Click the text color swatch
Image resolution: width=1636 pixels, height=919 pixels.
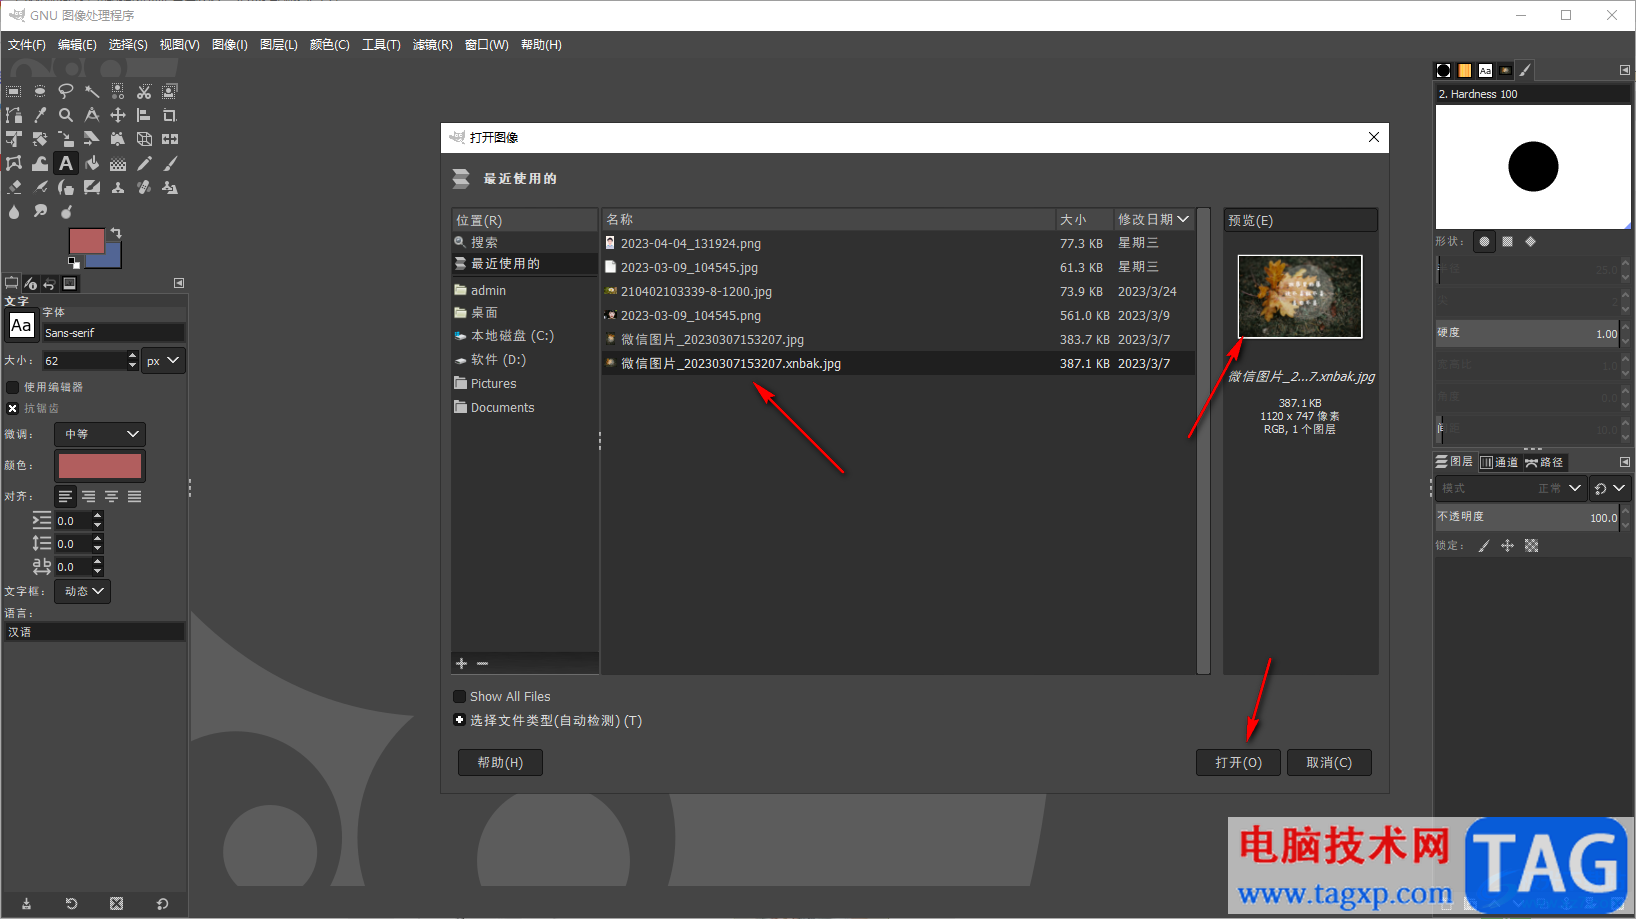(x=100, y=466)
